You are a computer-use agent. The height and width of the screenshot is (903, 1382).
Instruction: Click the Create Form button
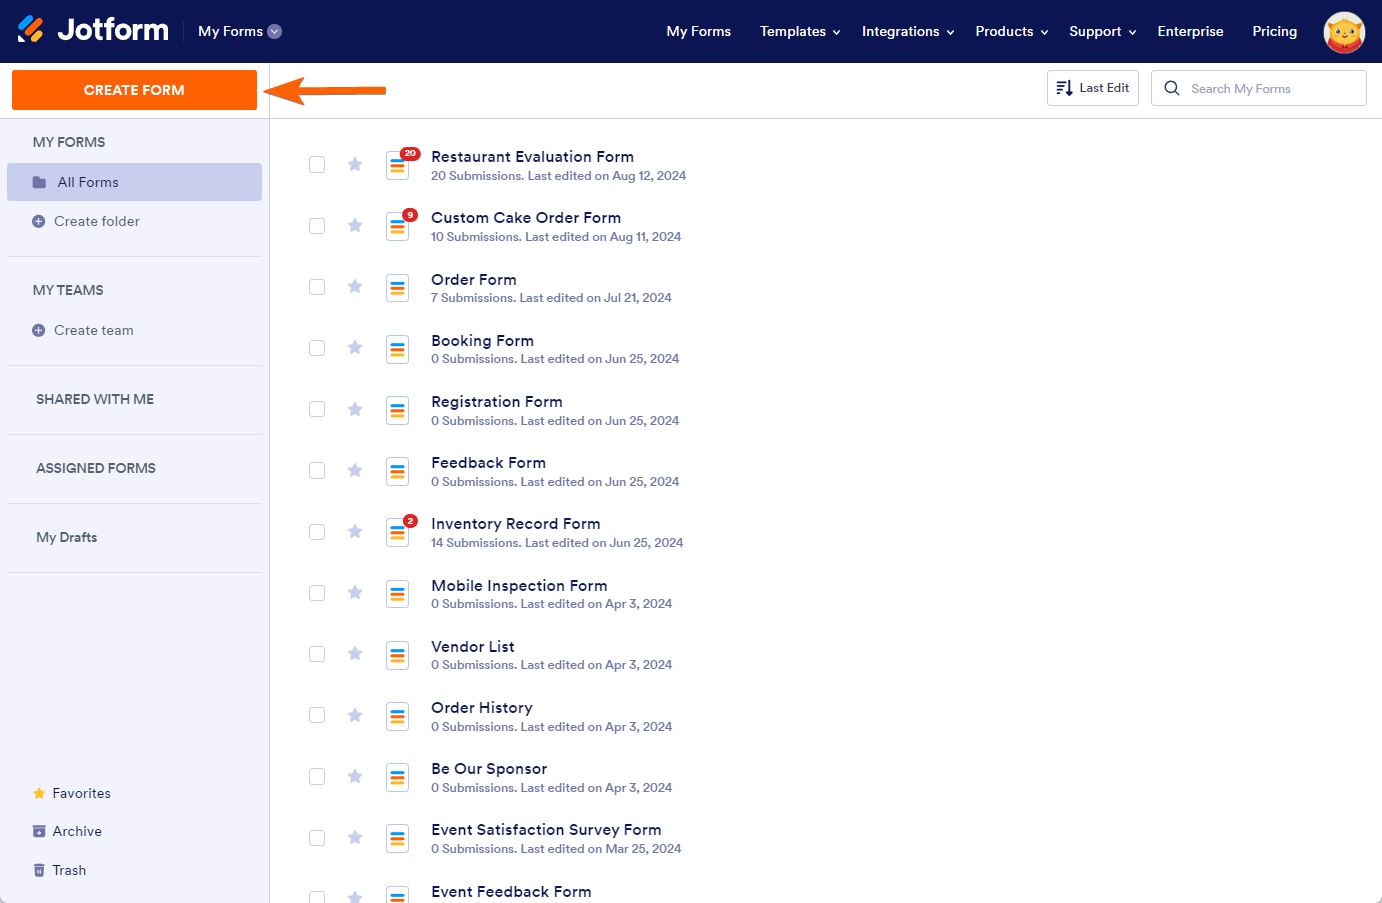[x=134, y=90]
